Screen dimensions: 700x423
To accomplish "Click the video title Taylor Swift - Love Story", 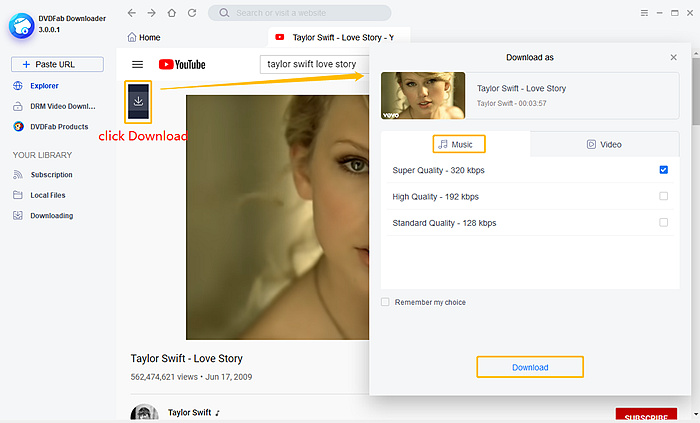I will [187, 358].
